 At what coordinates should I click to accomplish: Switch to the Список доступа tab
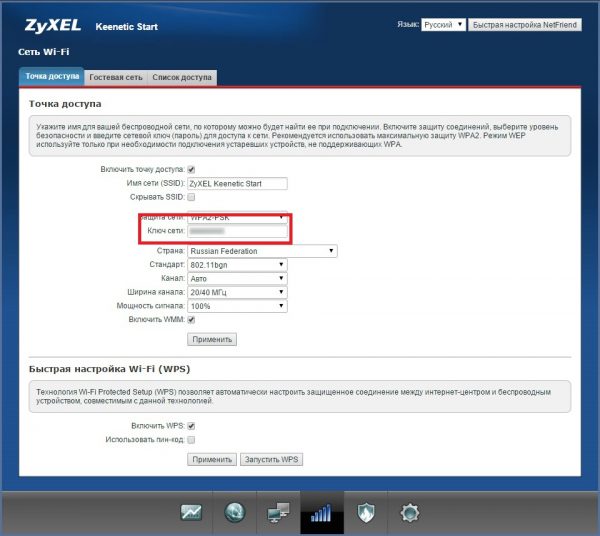(x=182, y=78)
